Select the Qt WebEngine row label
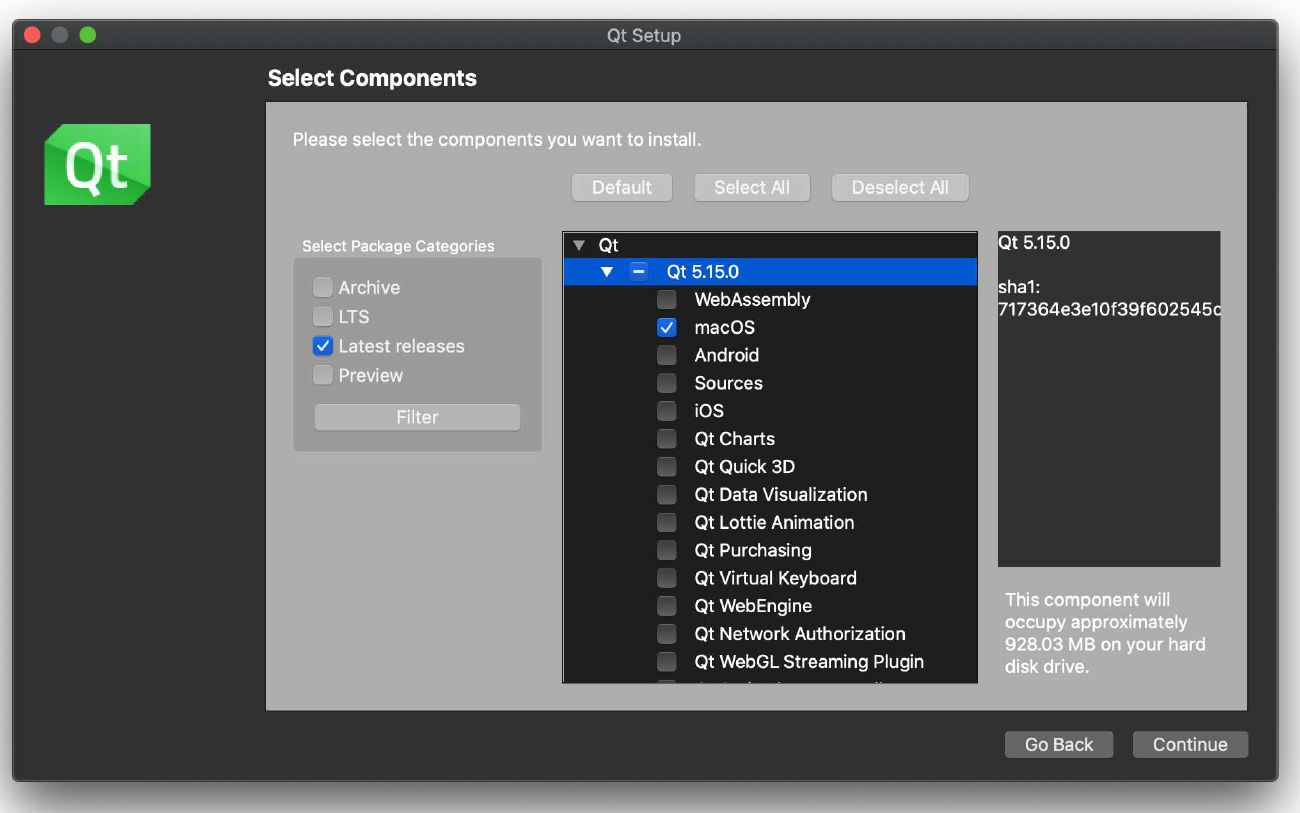This screenshot has width=1300, height=813. [x=753, y=606]
